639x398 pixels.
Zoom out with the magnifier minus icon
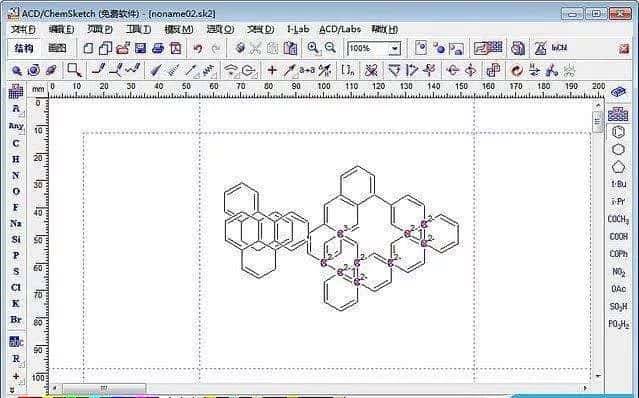[331, 48]
